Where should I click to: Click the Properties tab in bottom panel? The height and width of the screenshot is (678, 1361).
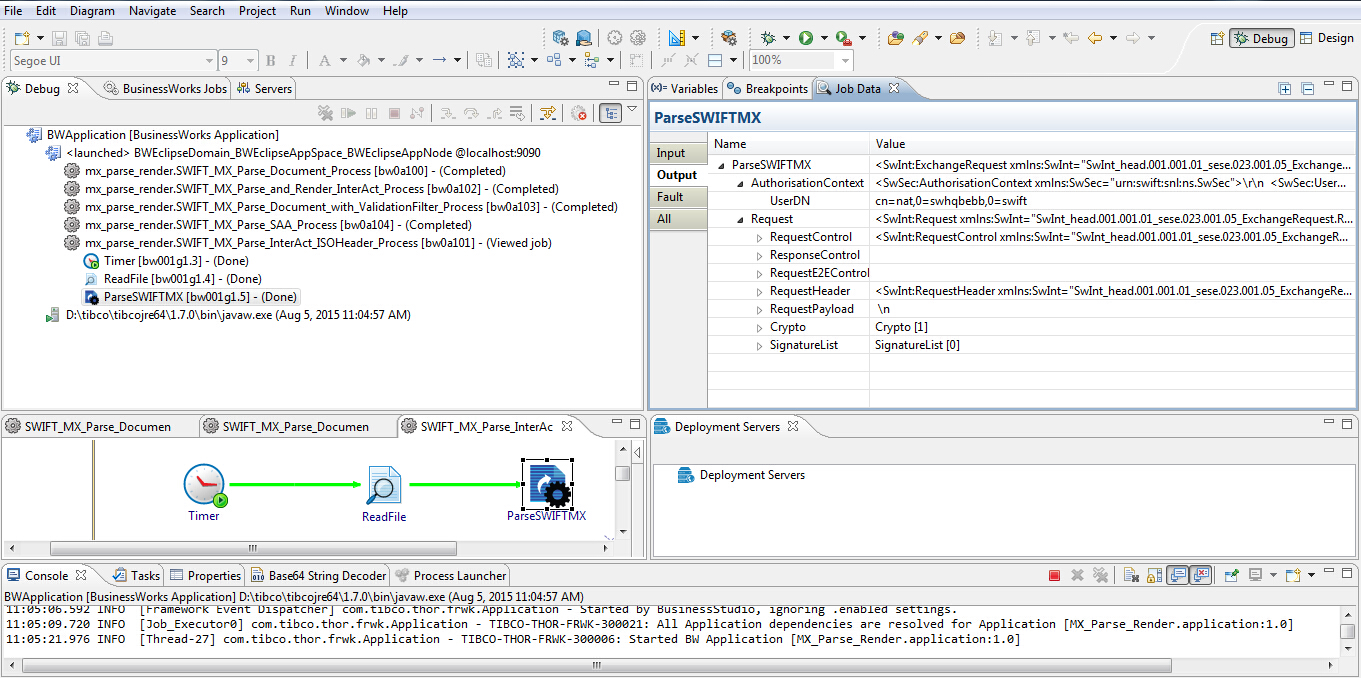click(205, 575)
